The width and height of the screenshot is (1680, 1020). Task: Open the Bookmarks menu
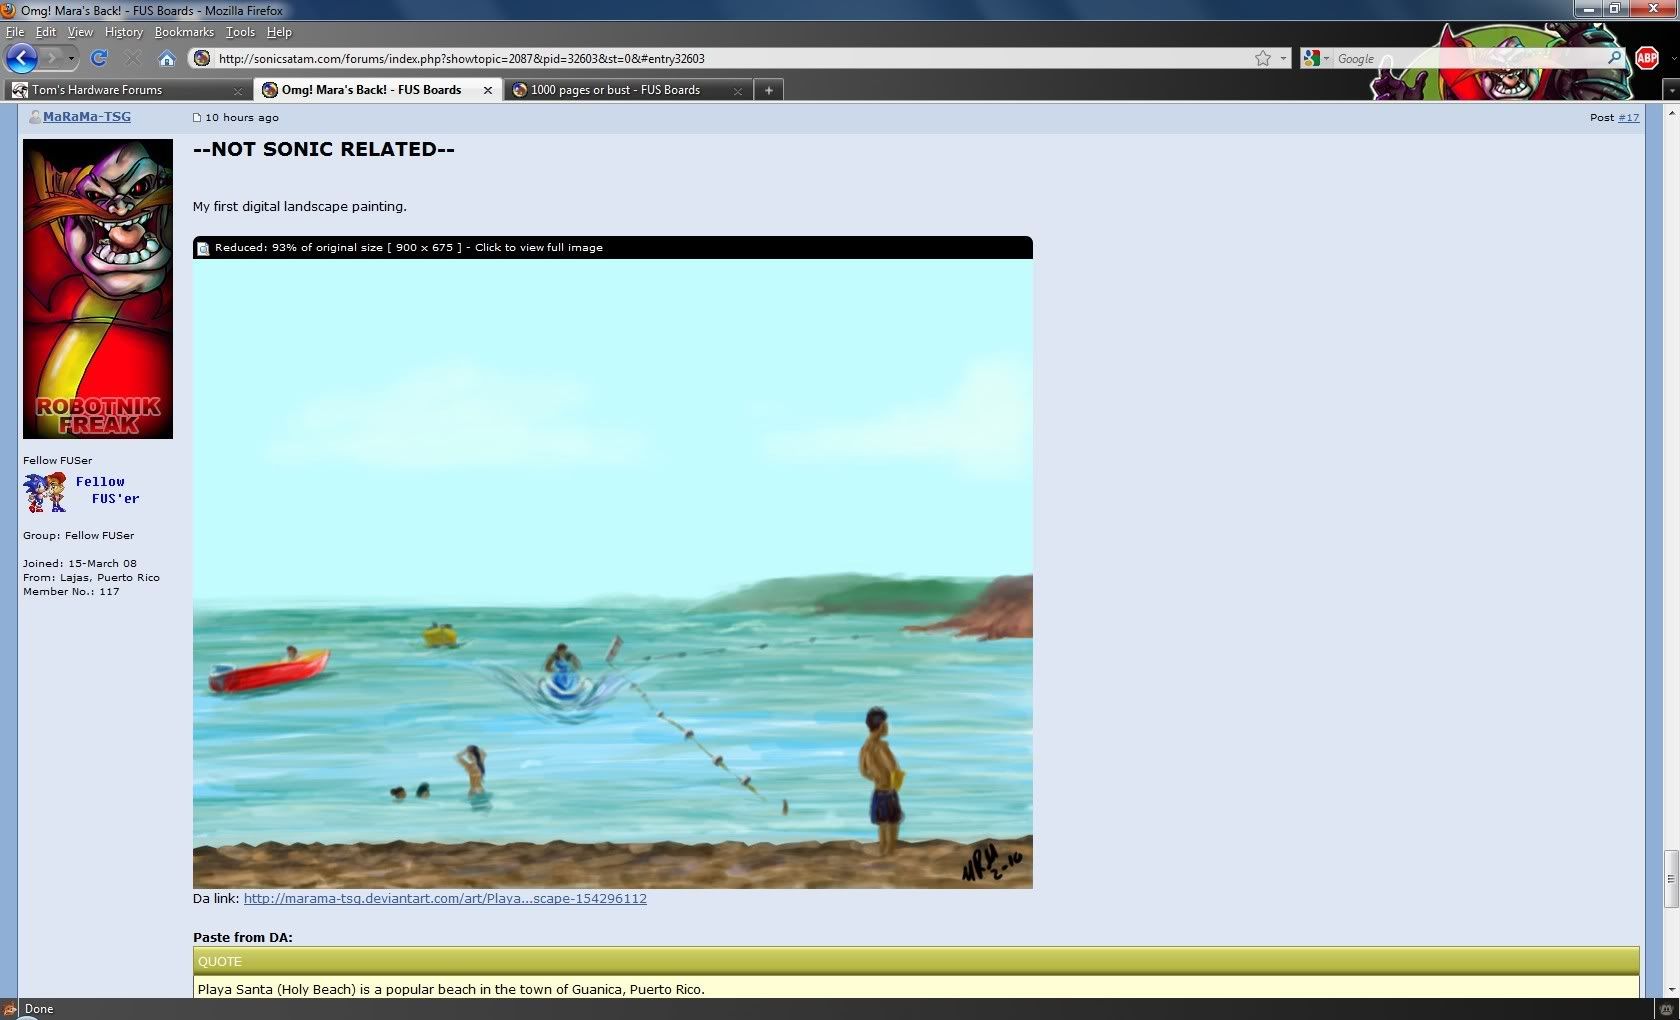pos(184,32)
